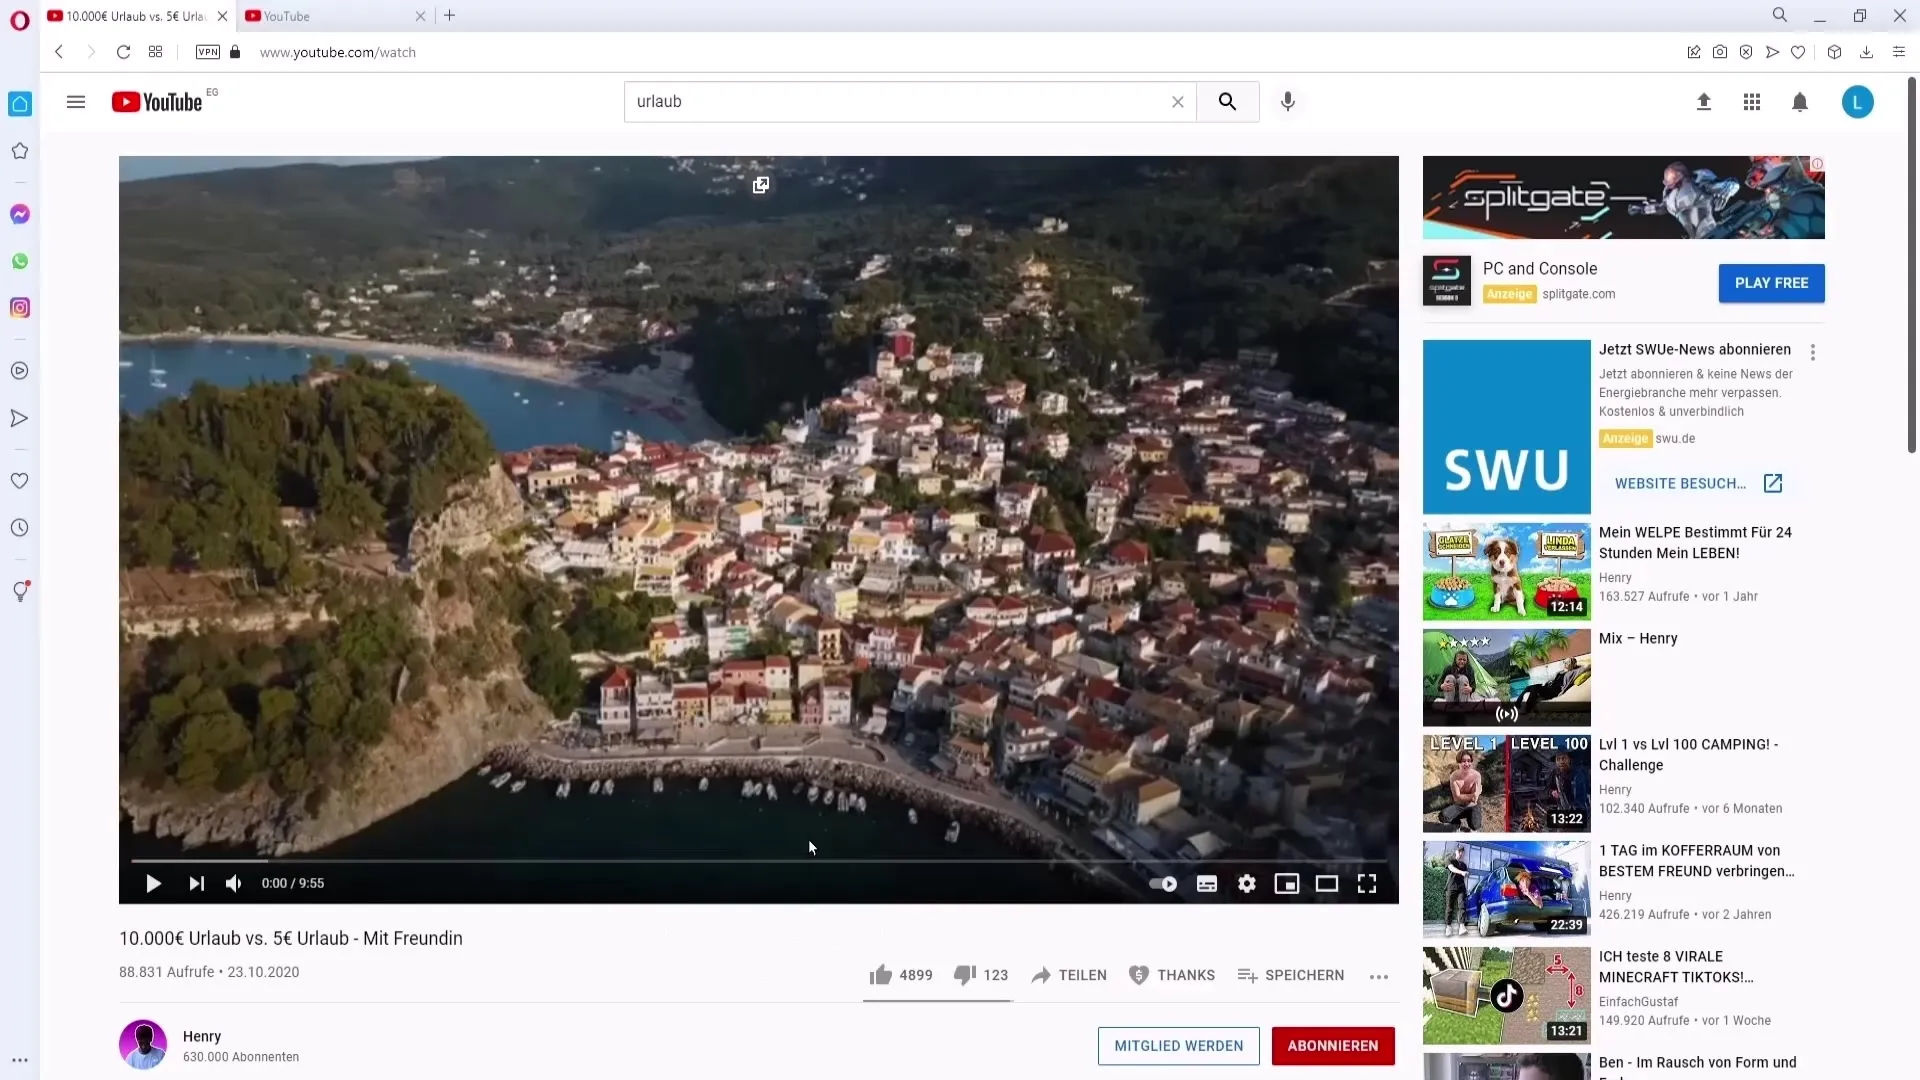Image resolution: width=1920 pixels, height=1080 pixels.
Task: Select the TEILEN share option
Action: [x=1068, y=975]
